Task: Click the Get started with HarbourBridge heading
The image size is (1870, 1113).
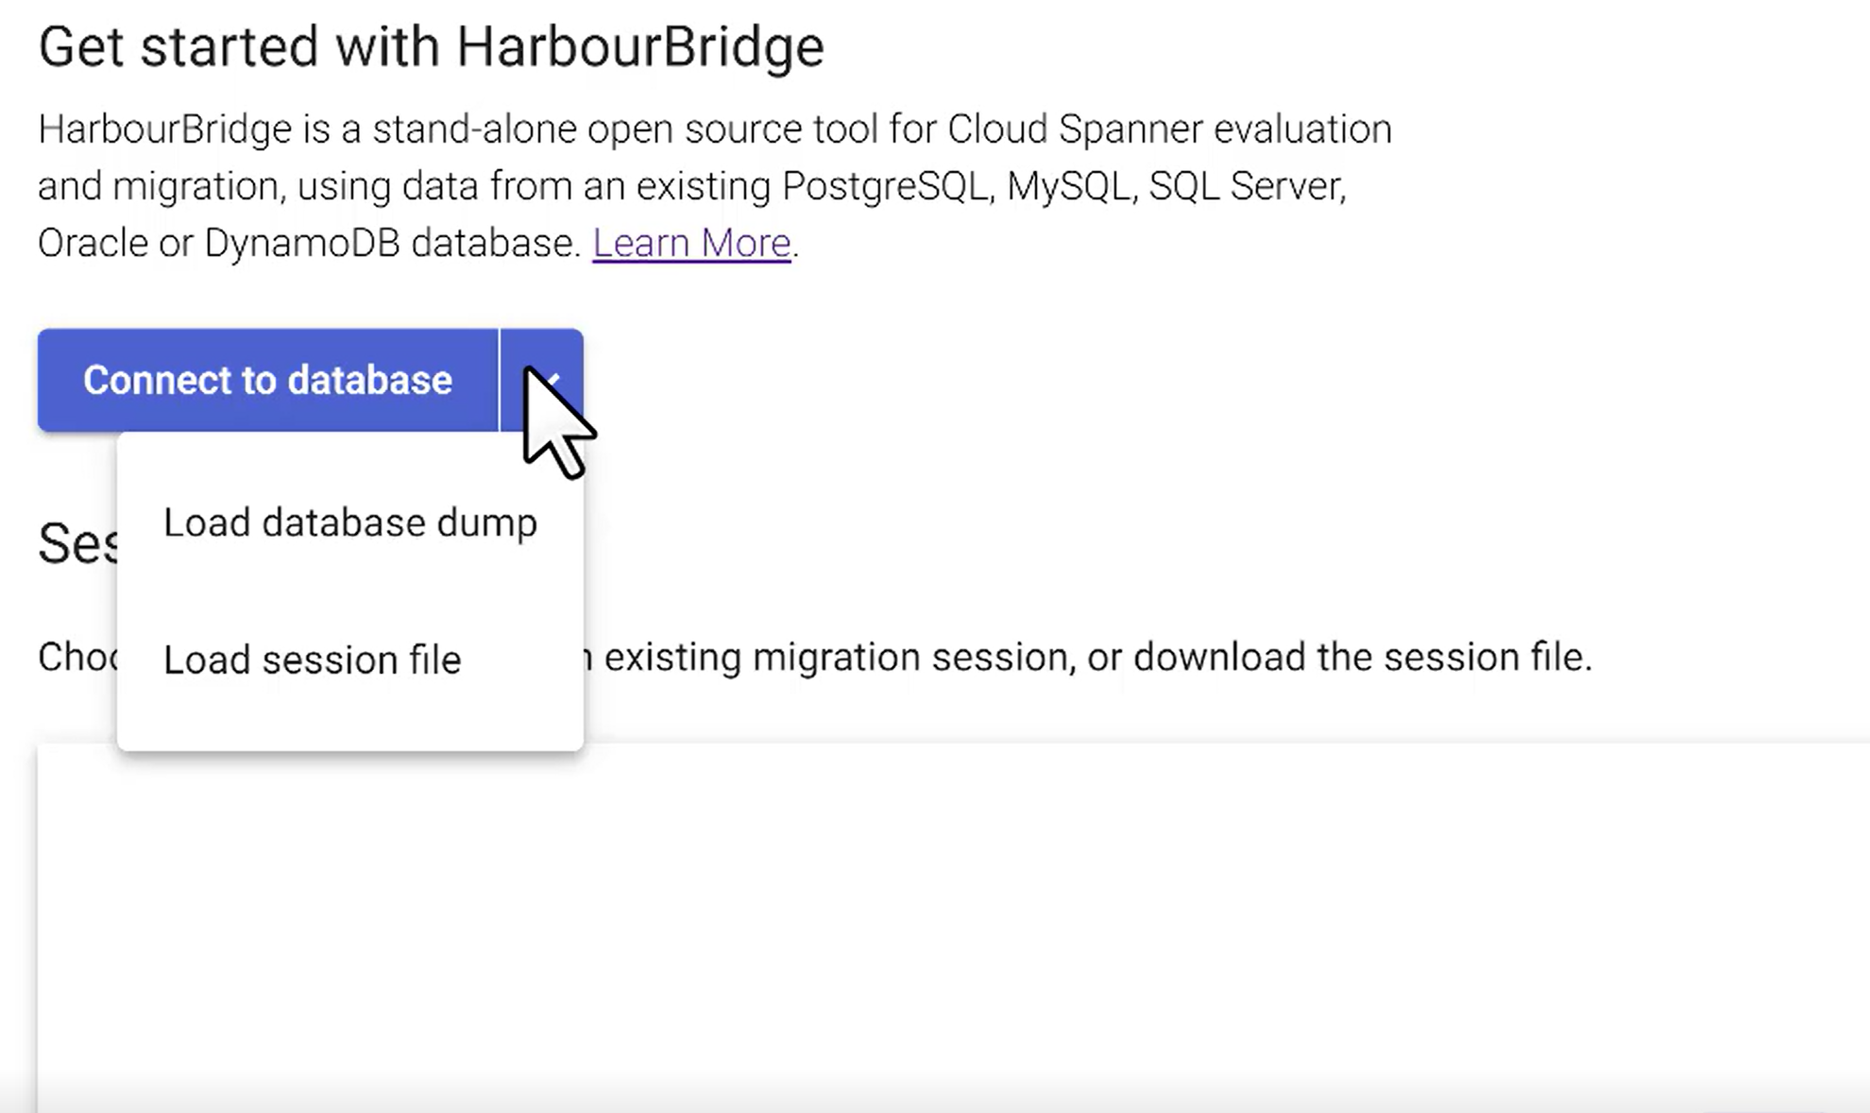Action: (x=431, y=47)
